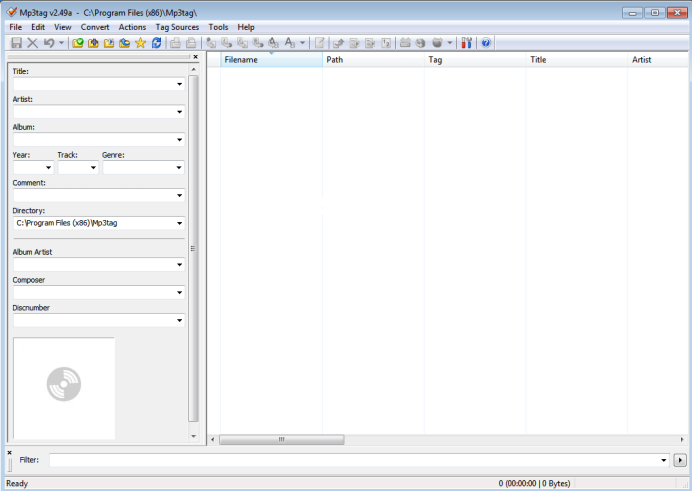Click the Tag - Tag convert icon
Image resolution: width=692 pixels, height=491 pixels.
pyautogui.click(x=274, y=43)
